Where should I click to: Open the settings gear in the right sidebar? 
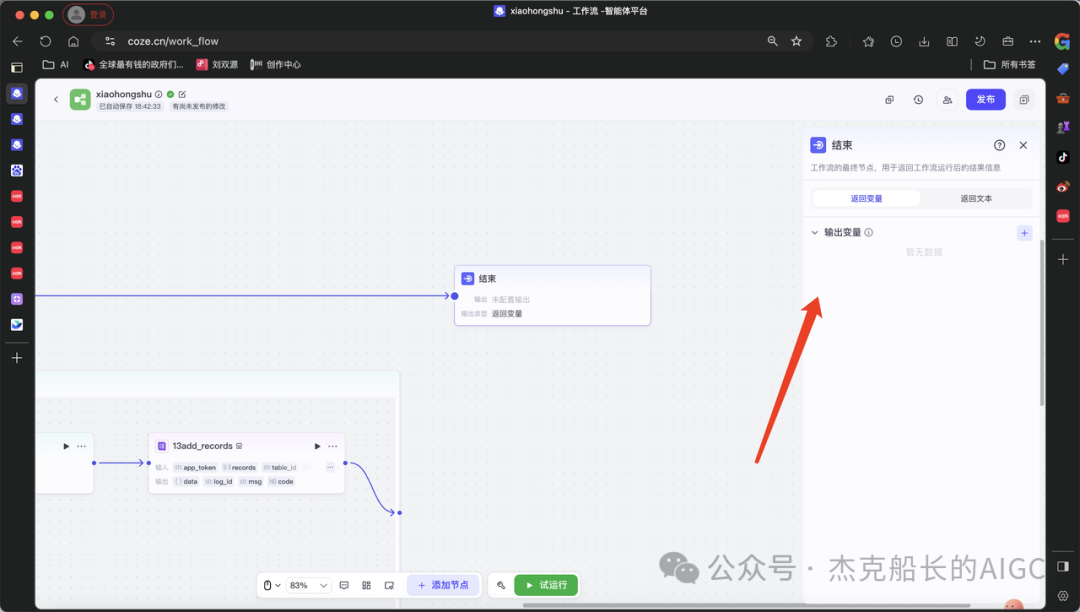coord(1063,596)
